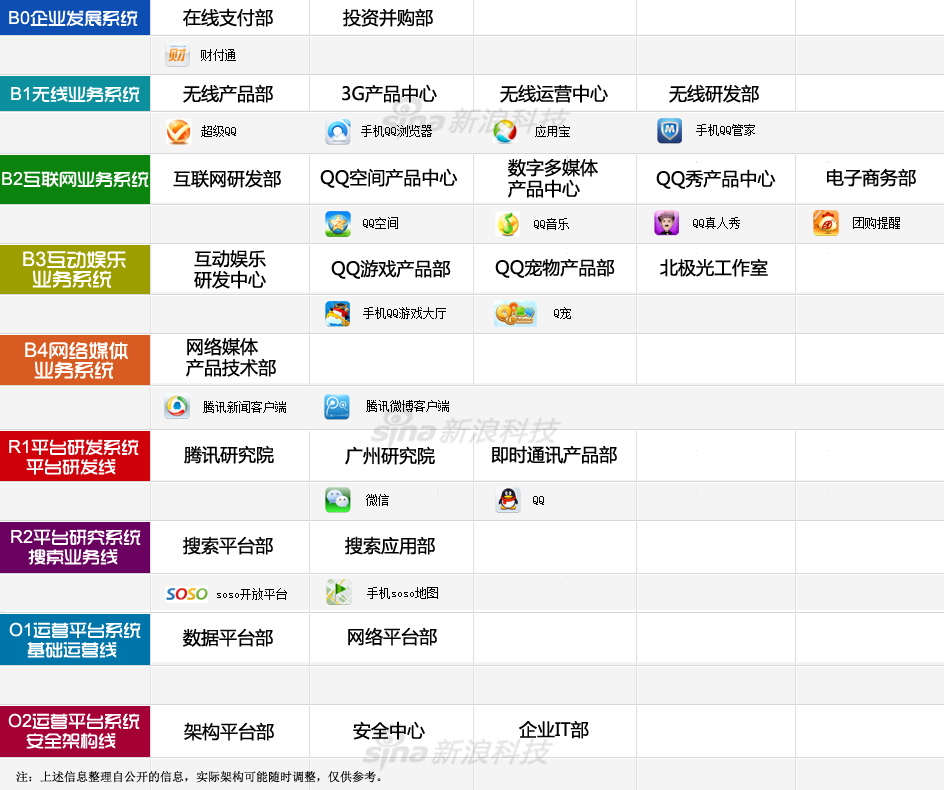Click the 超级QQ icon
The width and height of the screenshot is (944, 790).
pos(178,131)
